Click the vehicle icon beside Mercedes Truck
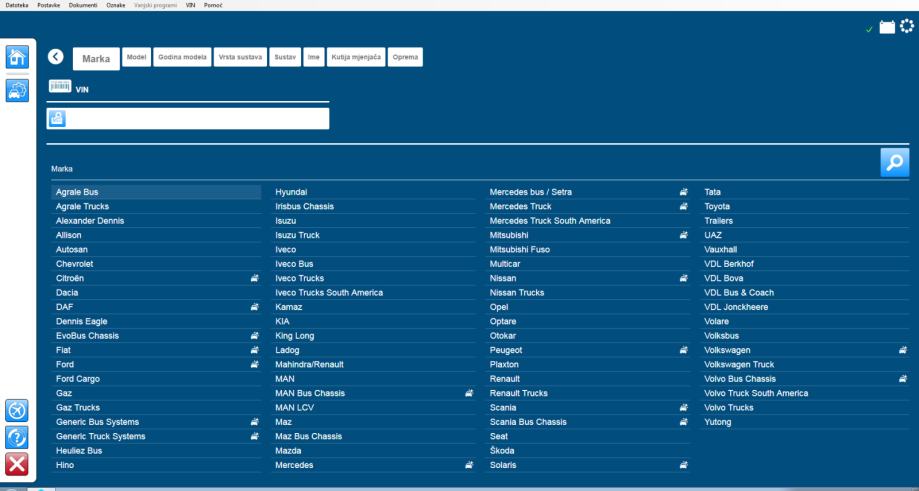Image resolution: width=919 pixels, height=491 pixels. (x=683, y=206)
